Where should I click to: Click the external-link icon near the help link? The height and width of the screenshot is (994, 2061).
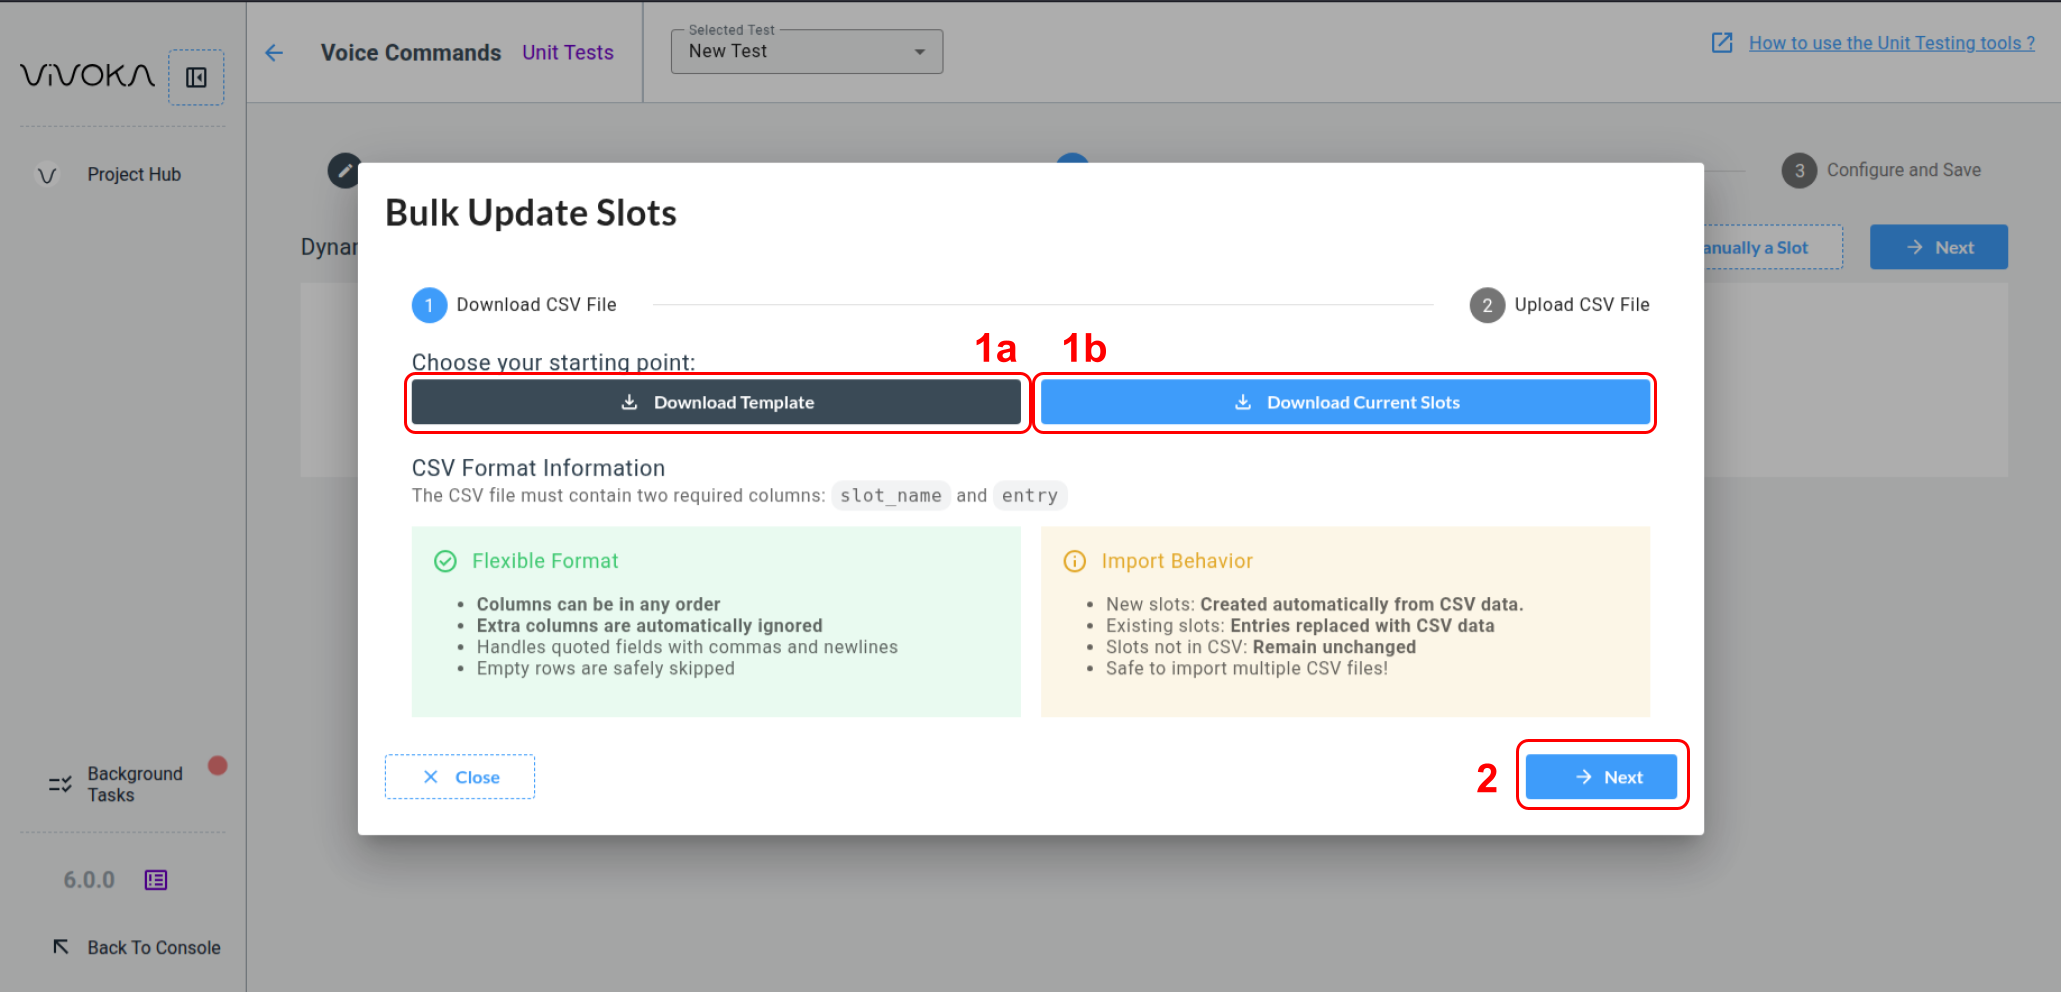(1721, 43)
